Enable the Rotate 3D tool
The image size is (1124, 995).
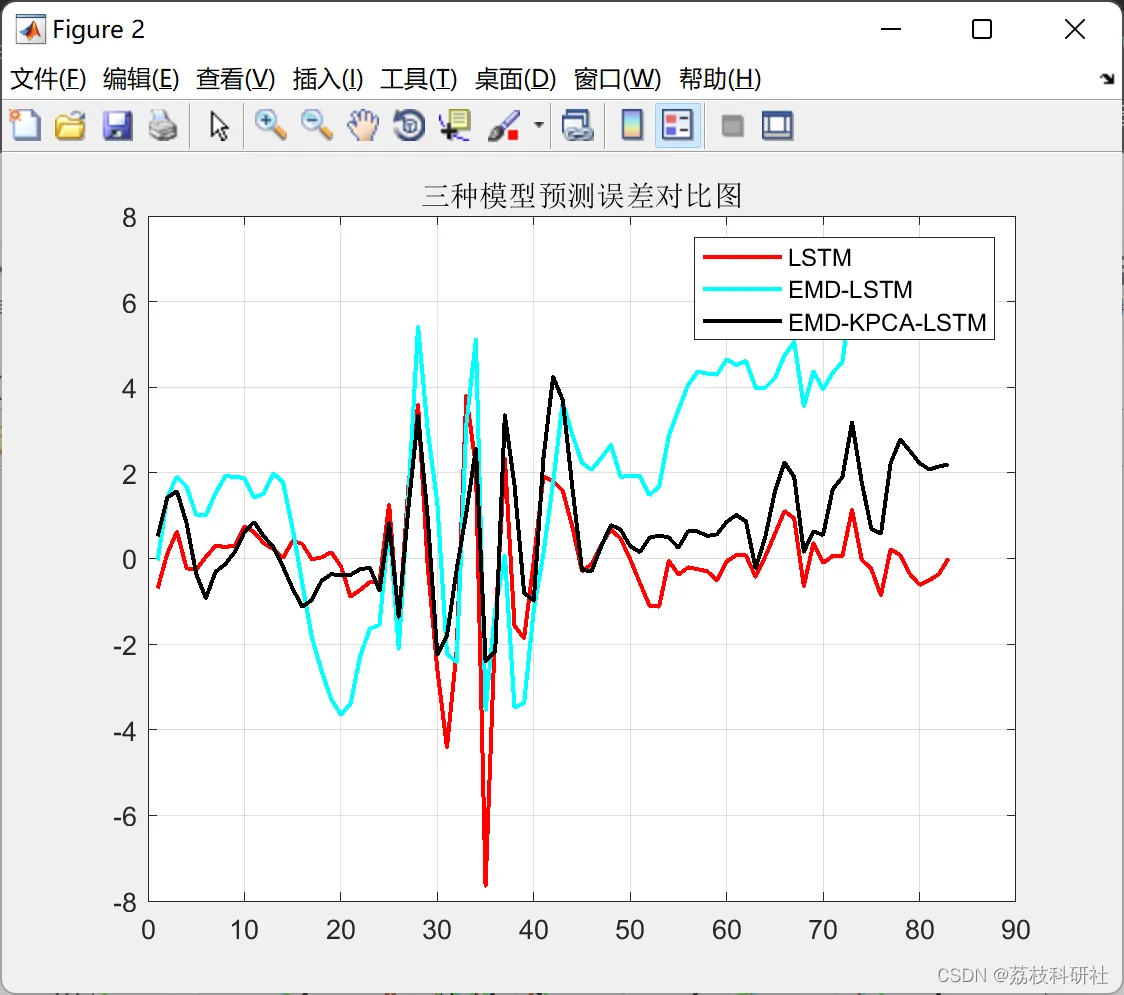point(409,125)
